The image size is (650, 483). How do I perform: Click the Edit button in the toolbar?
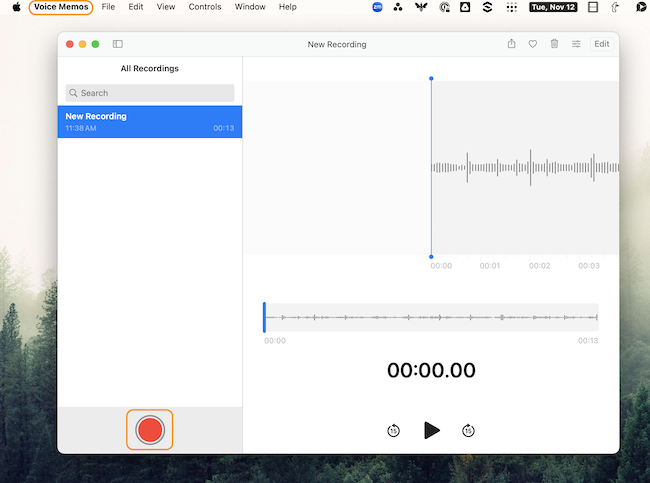601,44
